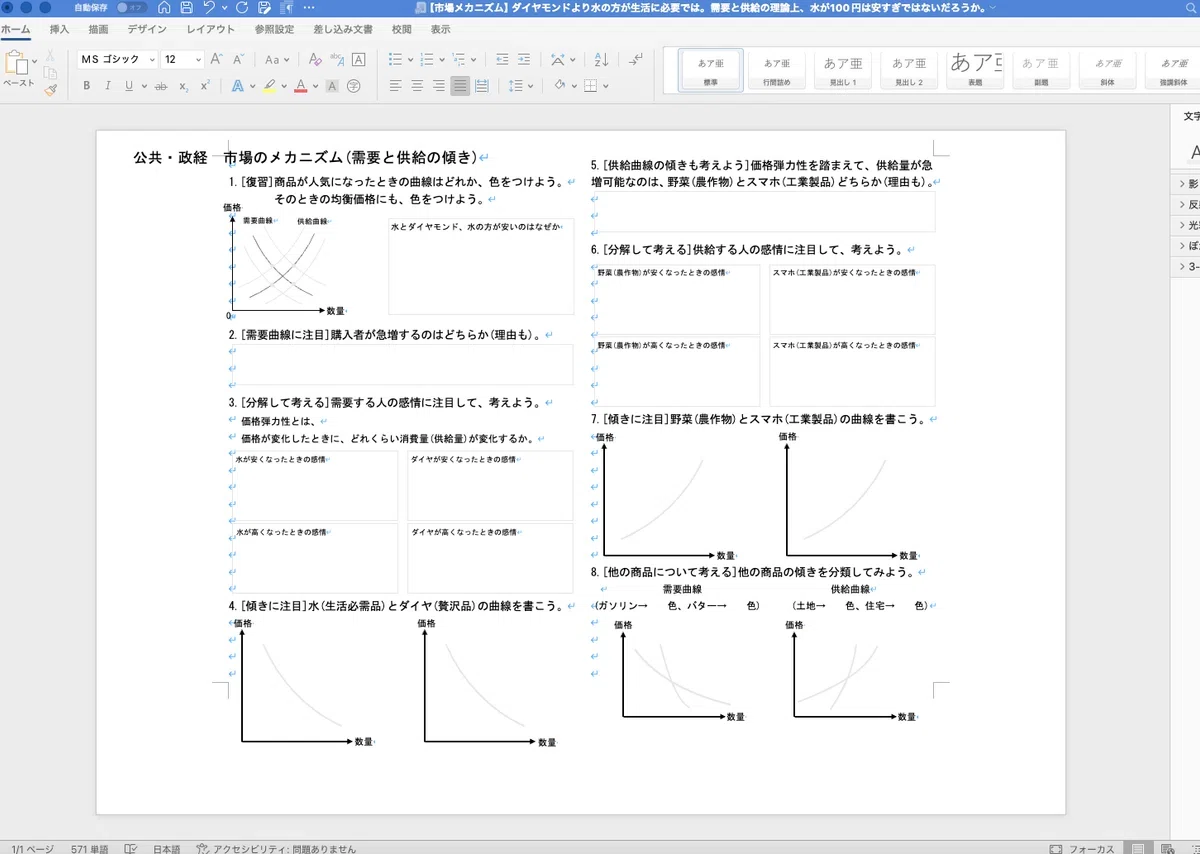Toggle justified text alignment
The width and height of the screenshot is (1200, 854).
click(x=460, y=86)
